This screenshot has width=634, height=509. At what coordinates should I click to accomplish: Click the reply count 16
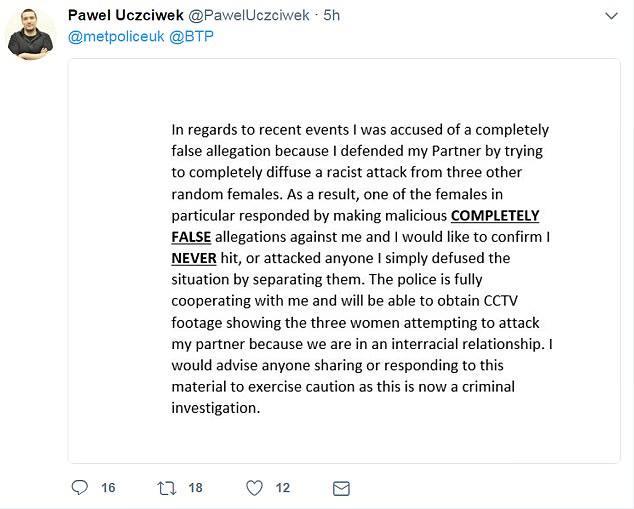click(x=108, y=488)
